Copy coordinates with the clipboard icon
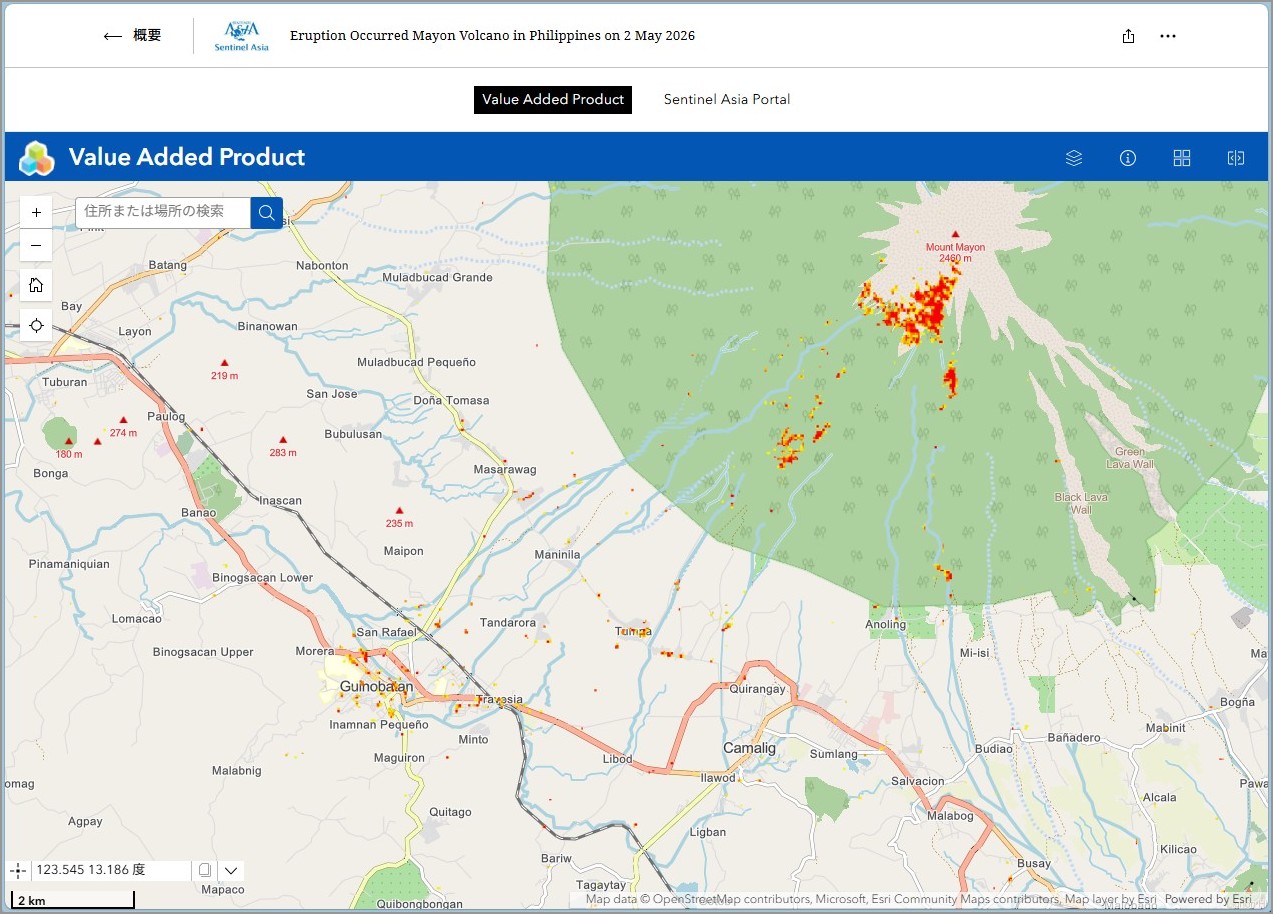This screenshot has width=1273, height=914. point(205,870)
